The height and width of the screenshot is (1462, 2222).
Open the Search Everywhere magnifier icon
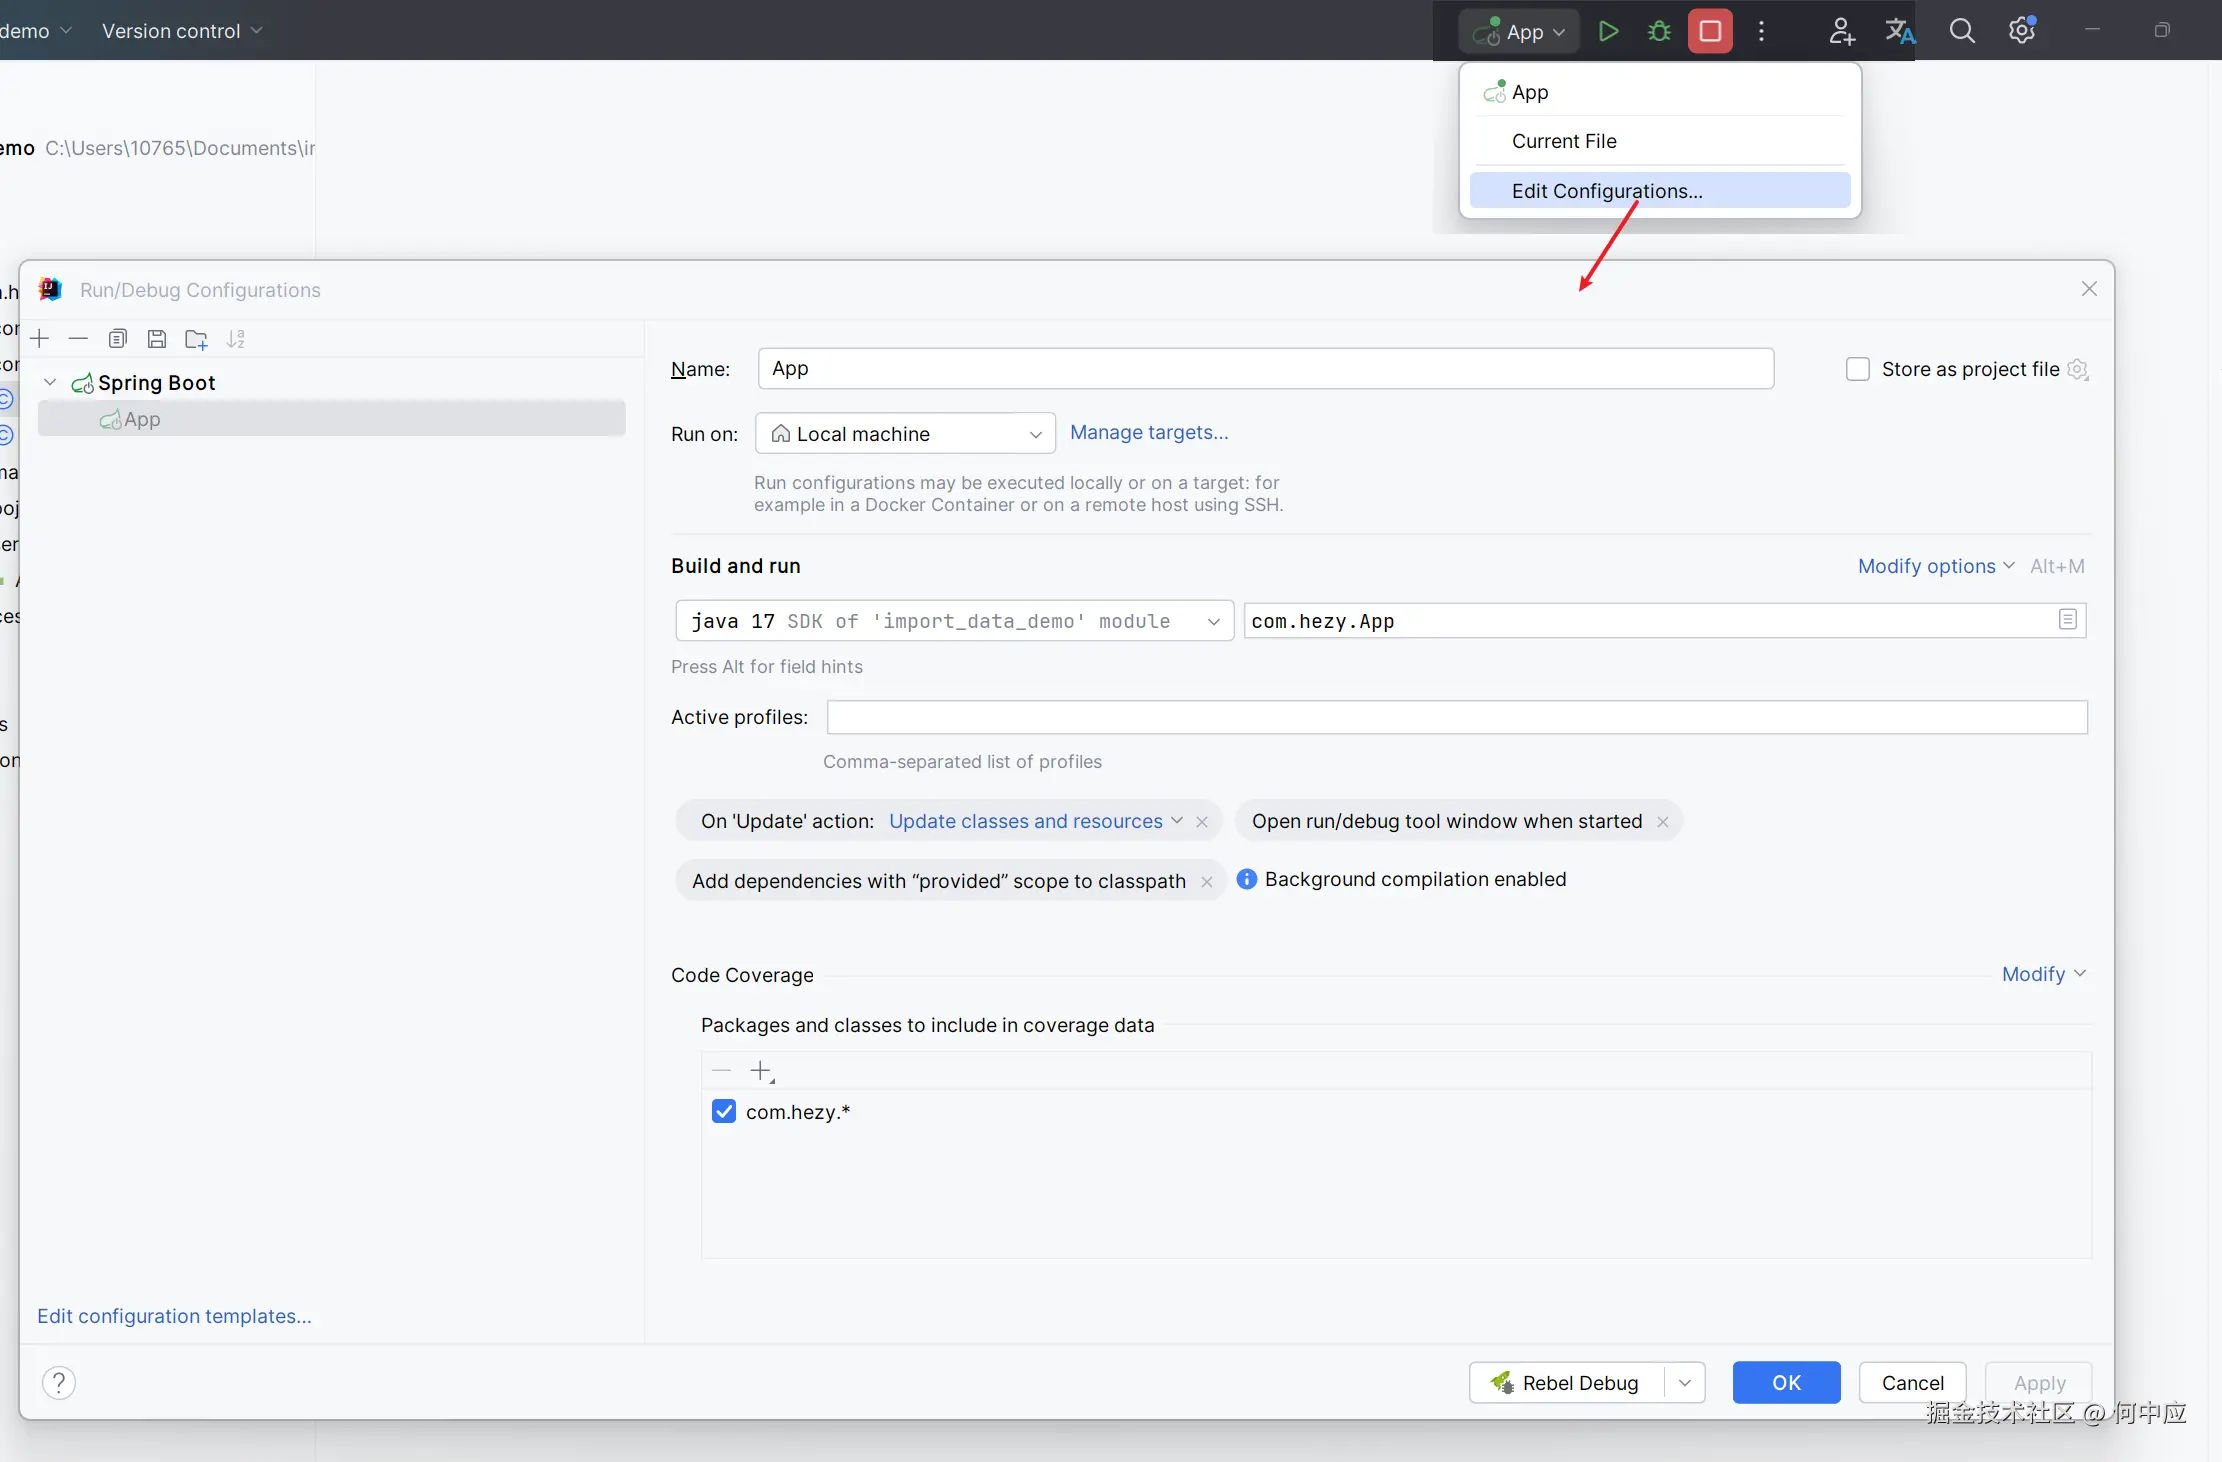click(1962, 31)
